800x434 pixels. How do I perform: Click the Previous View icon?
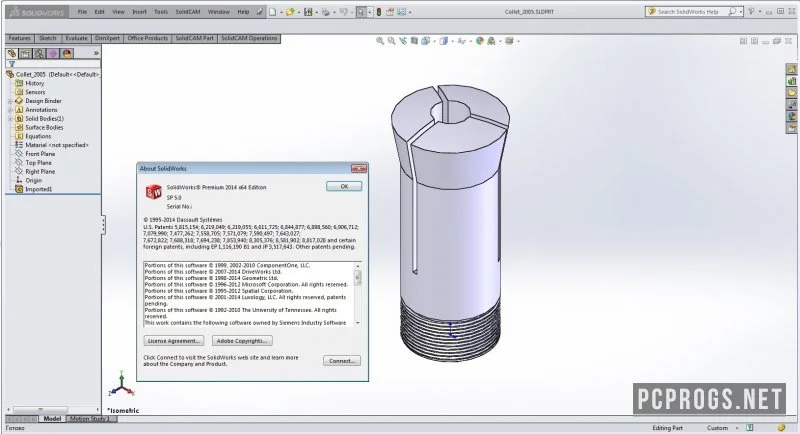403,41
